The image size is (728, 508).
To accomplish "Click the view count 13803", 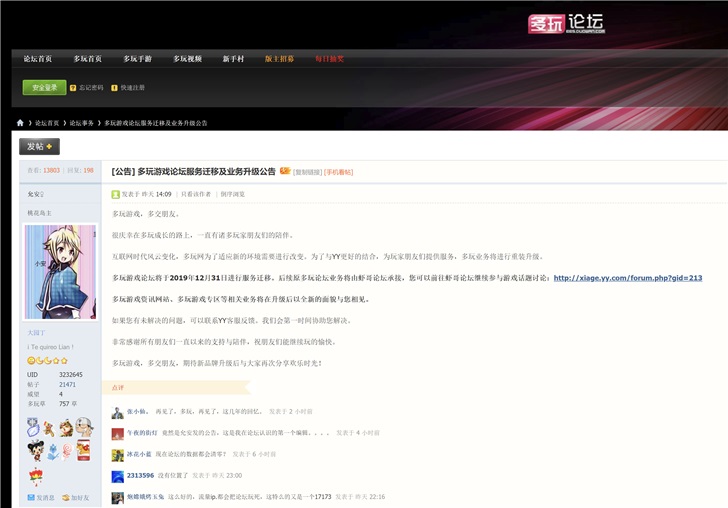I will (x=52, y=170).
